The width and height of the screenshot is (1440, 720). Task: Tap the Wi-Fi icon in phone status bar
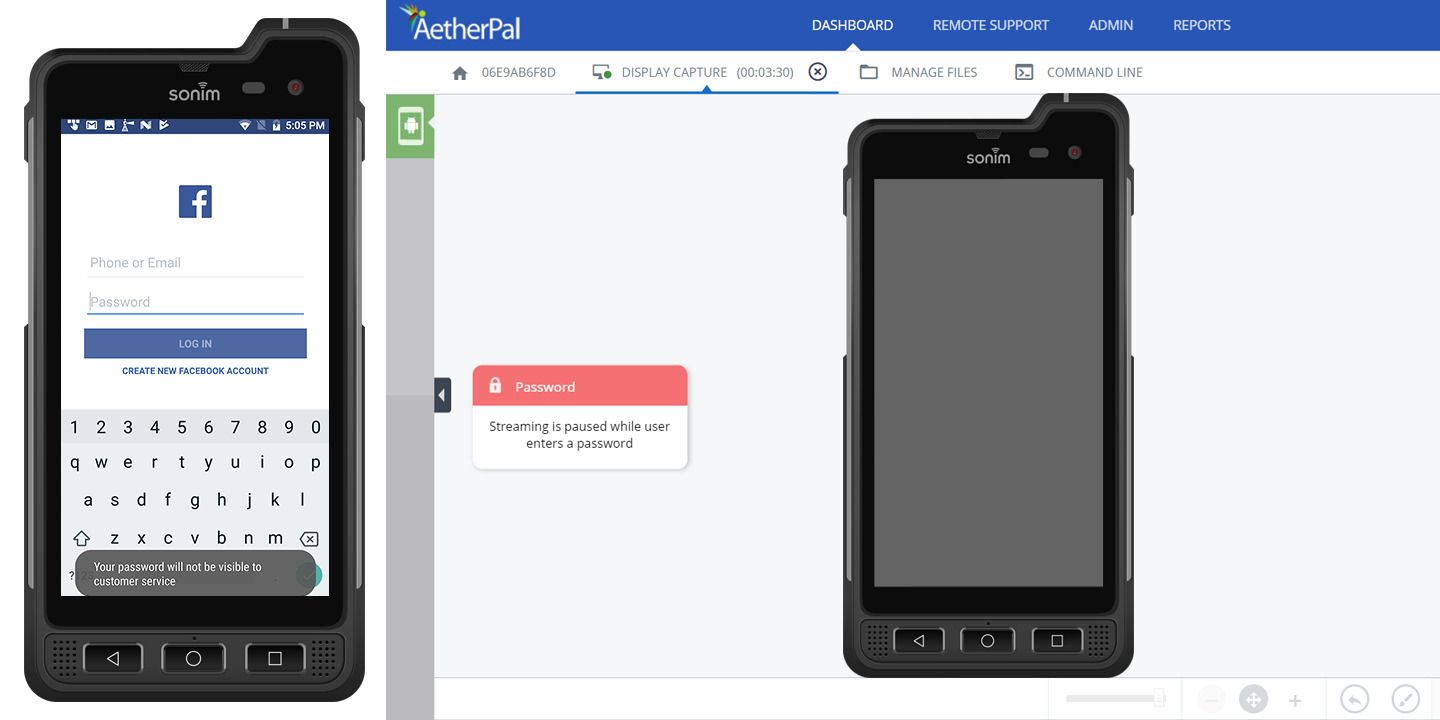click(245, 126)
